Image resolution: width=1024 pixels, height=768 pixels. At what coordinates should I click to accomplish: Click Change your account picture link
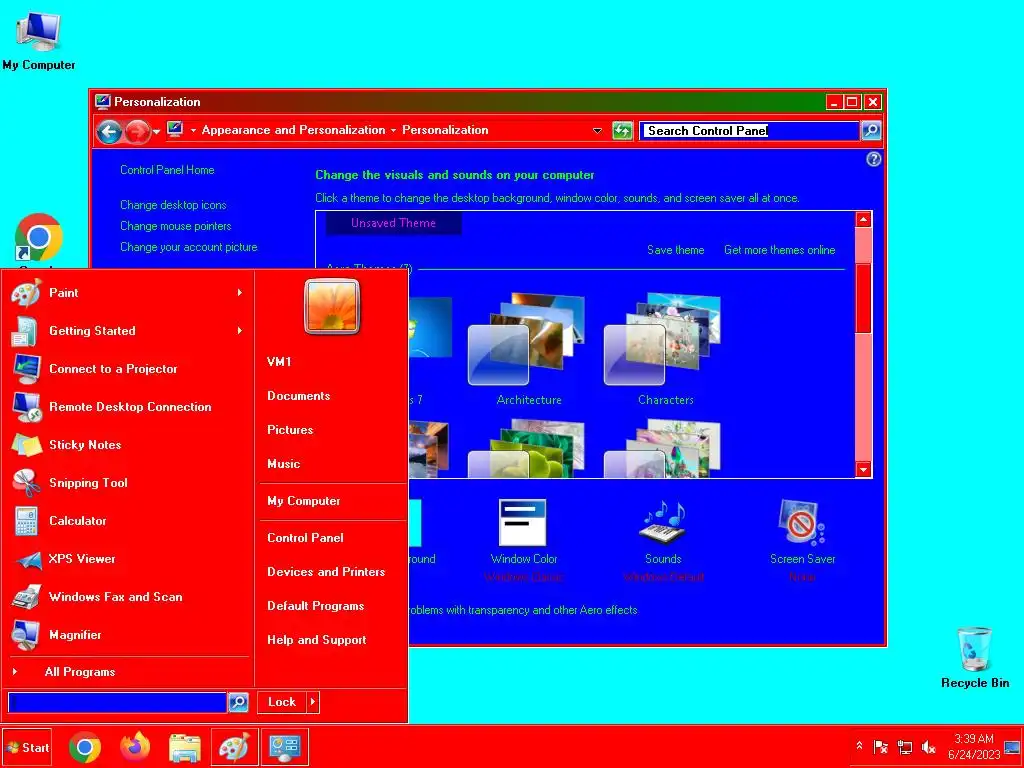189,247
